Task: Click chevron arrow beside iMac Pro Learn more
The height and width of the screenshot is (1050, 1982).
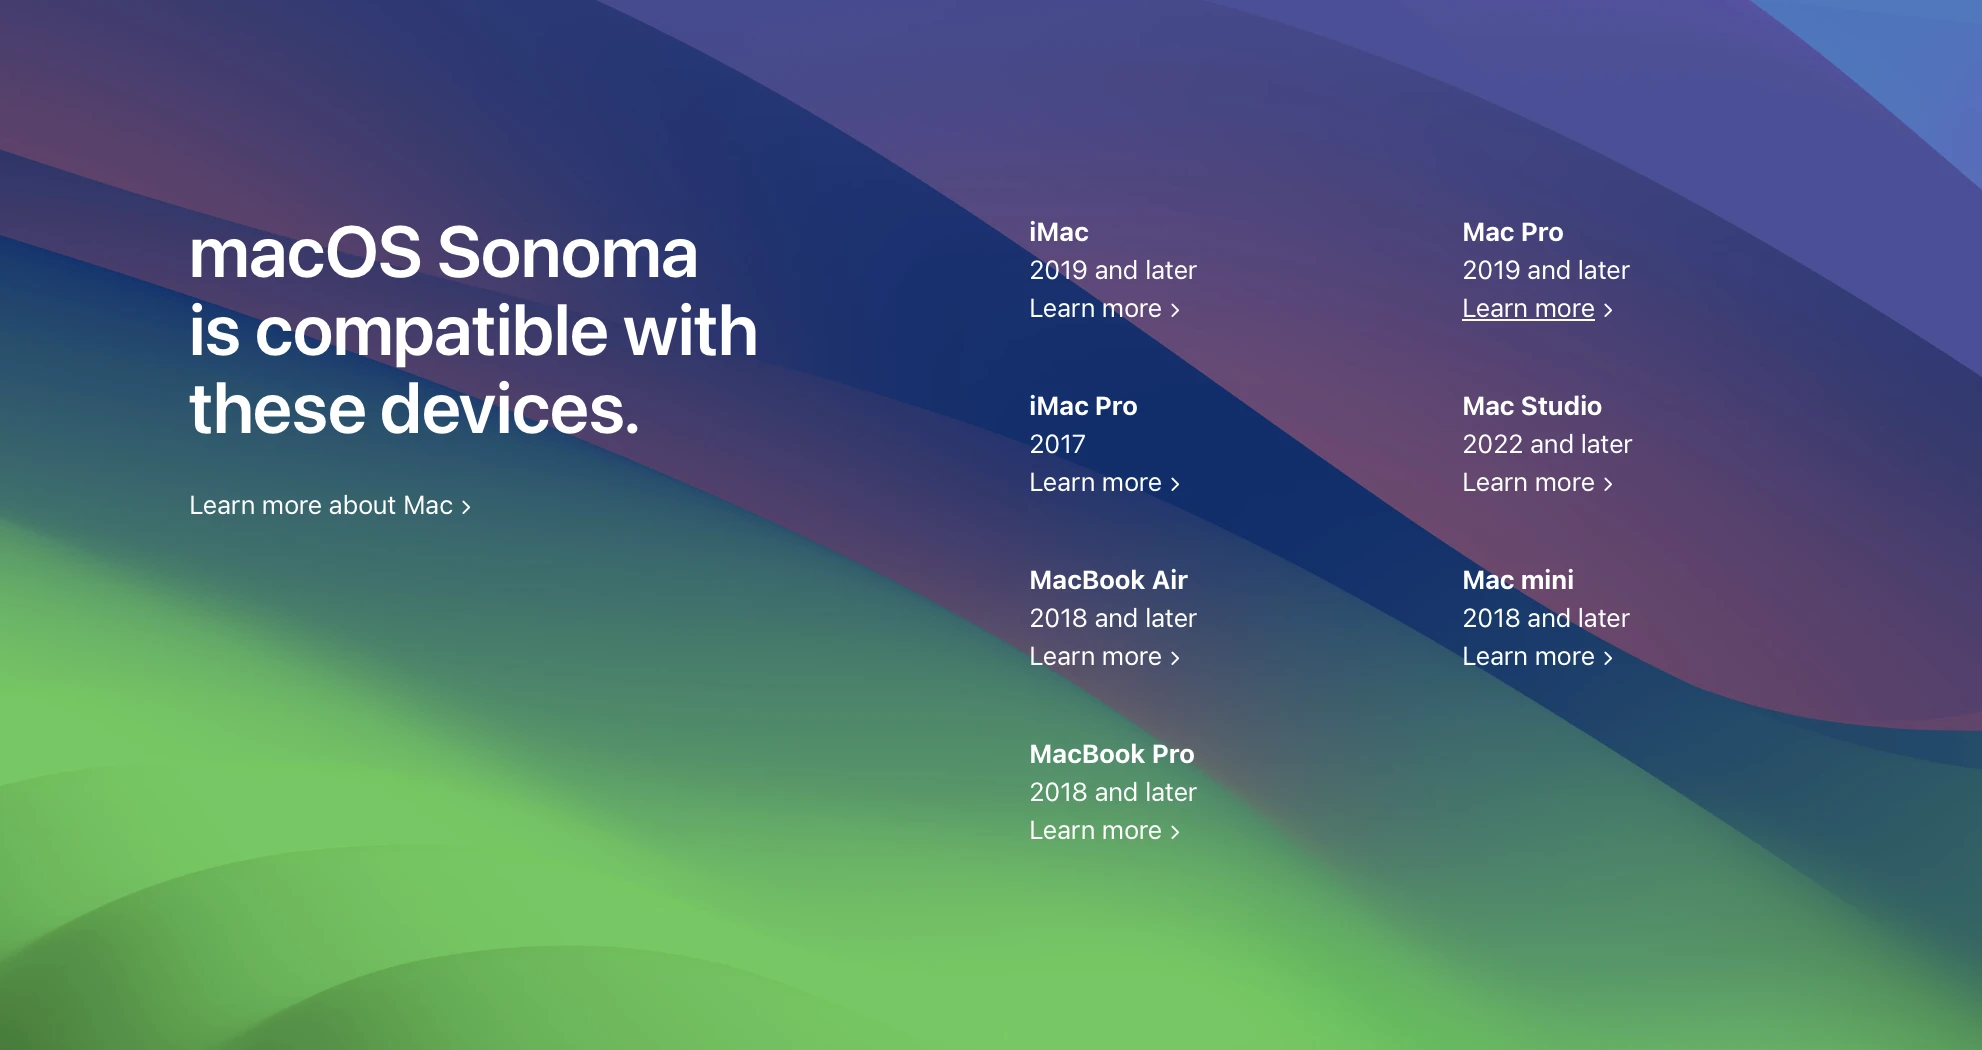Action: tap(1175, 485)
